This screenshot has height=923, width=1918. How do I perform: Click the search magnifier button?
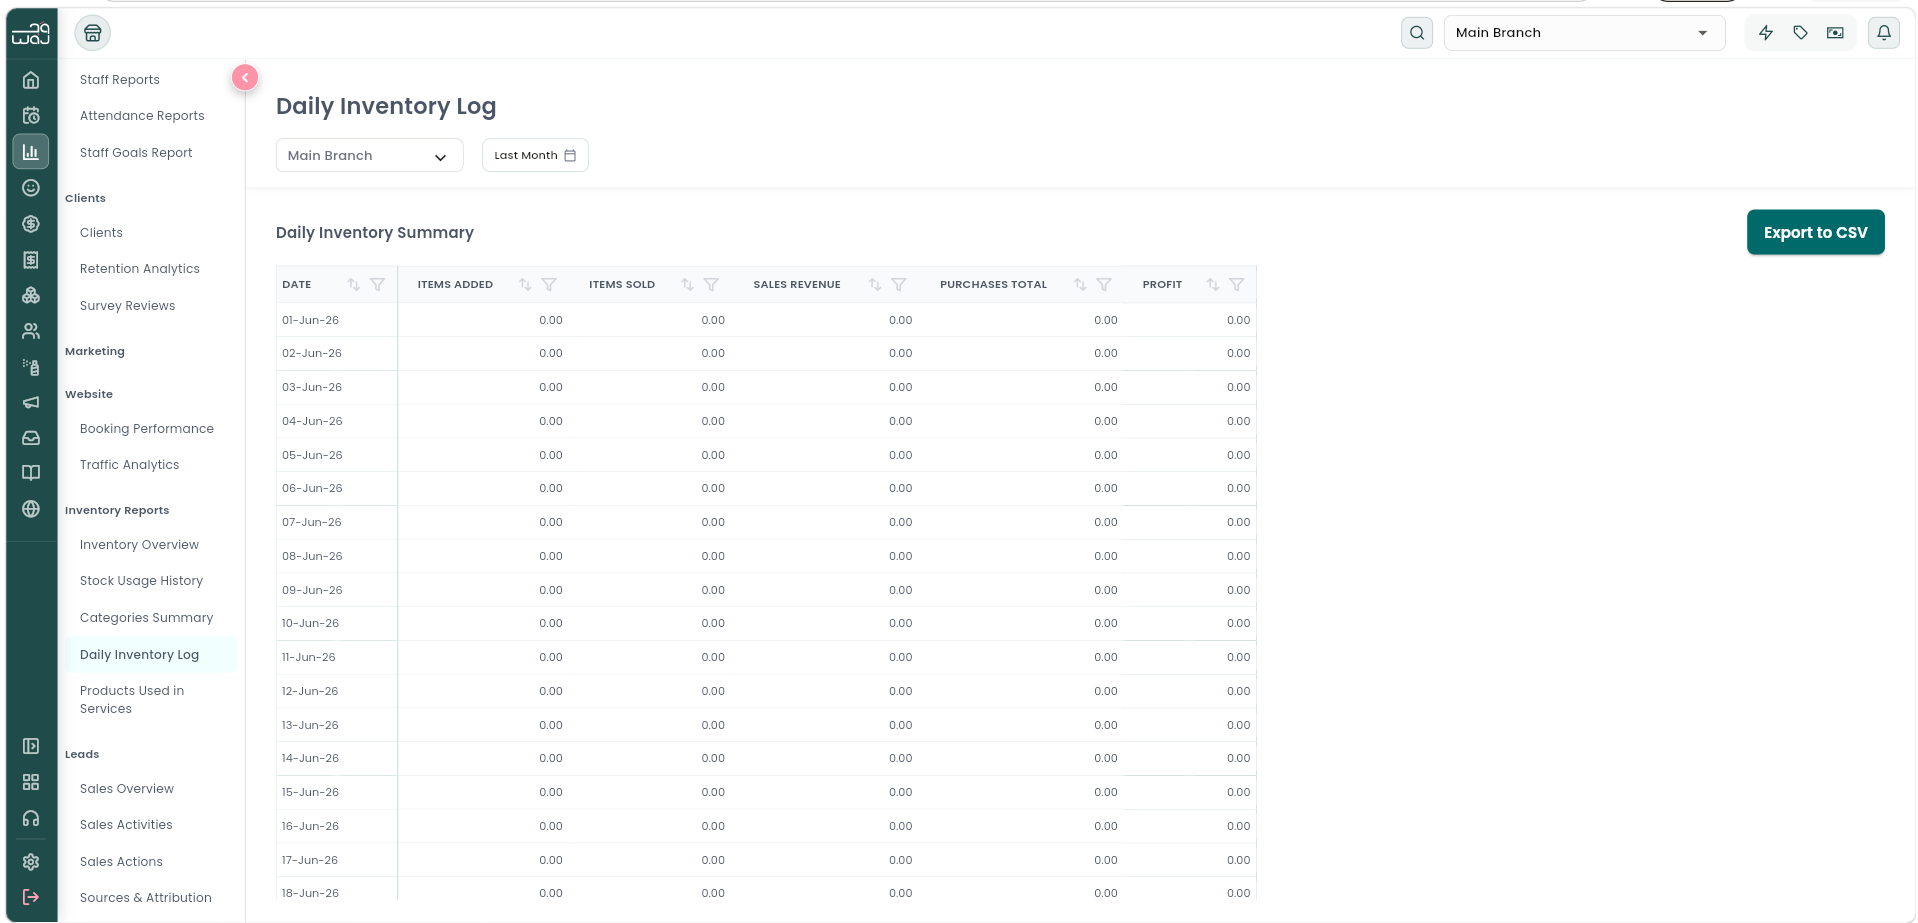(x=1417, y=33)
